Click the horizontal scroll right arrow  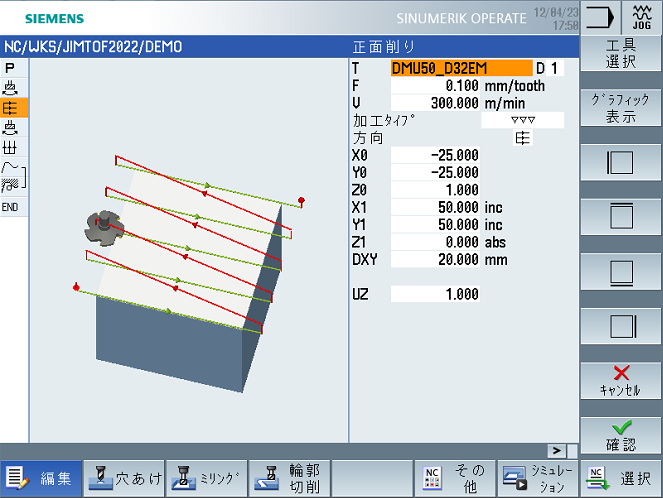click(x=558, y=451)
